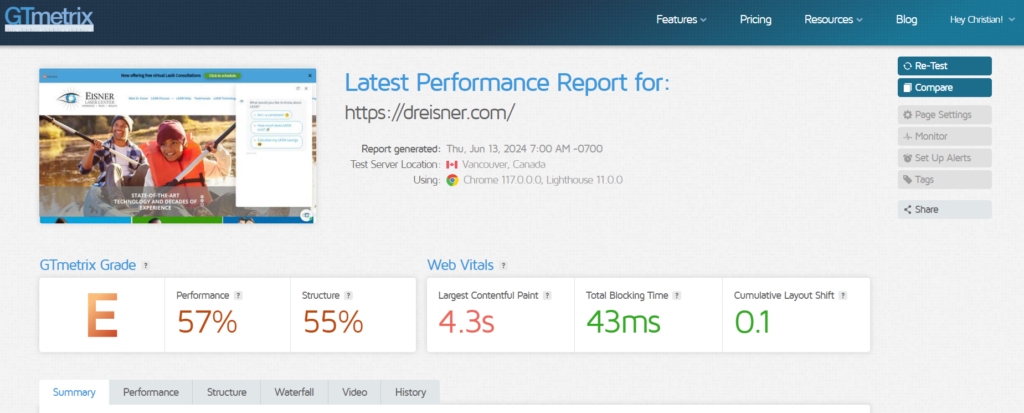Select the Summary tab
This screenshot has width=1024, height=413.
(x=74, y=392)
